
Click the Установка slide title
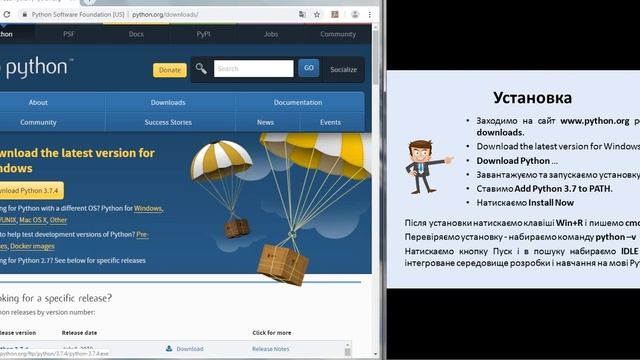click(532, 98)
